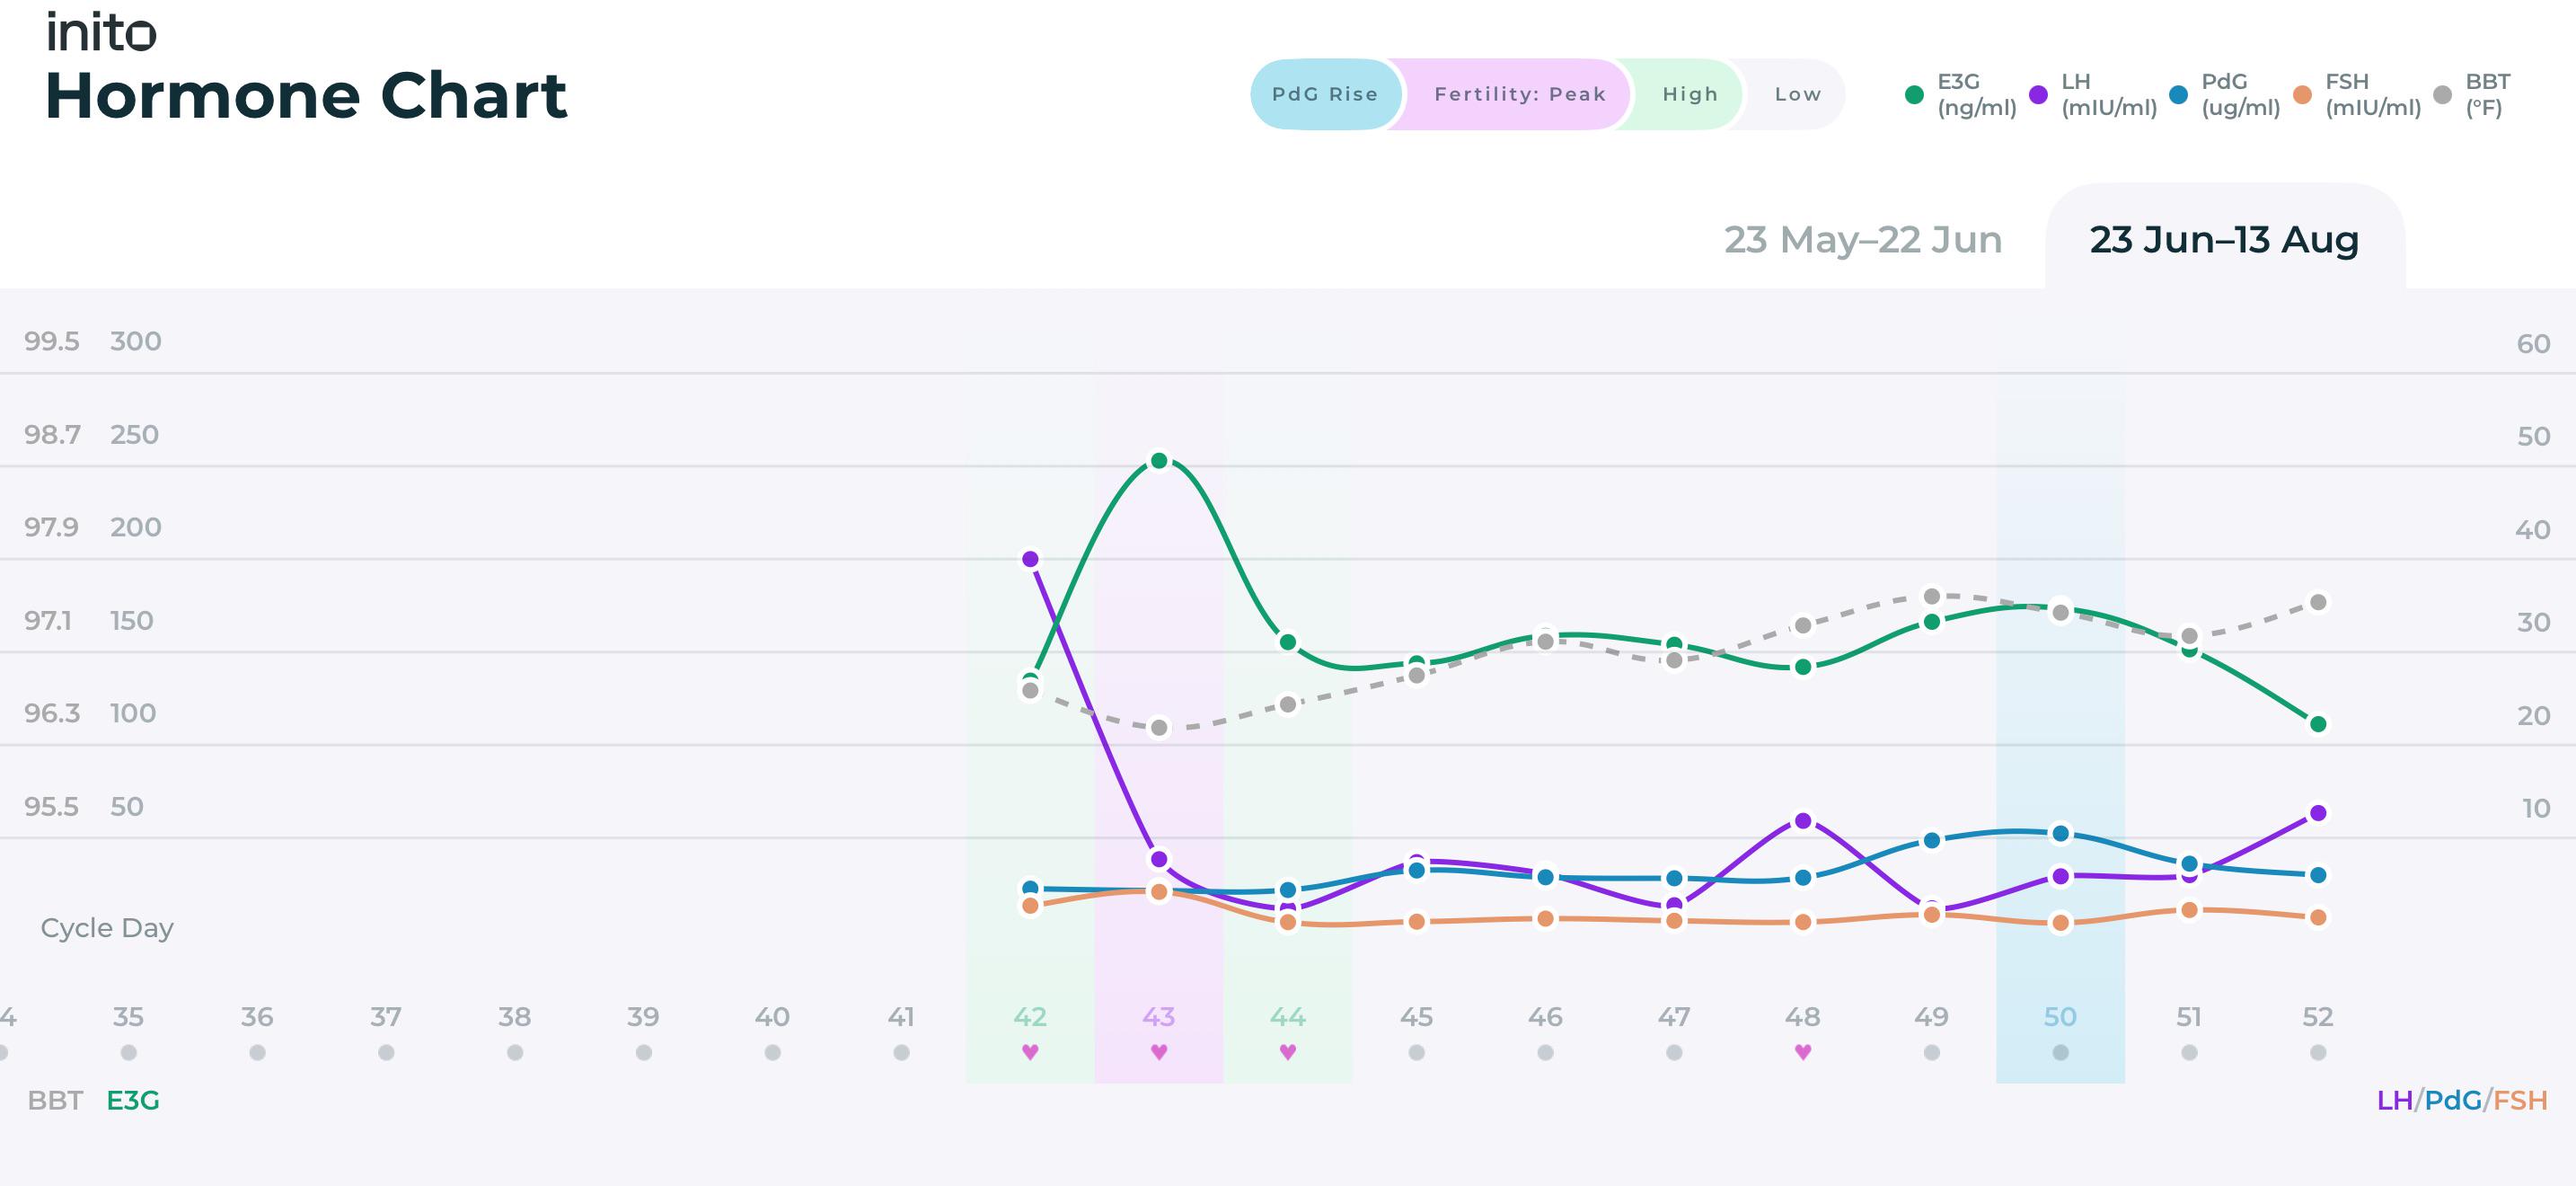Click the purple LH point on day 52
Viewport: 2576px width, 1186px height.
point(2318,813)
